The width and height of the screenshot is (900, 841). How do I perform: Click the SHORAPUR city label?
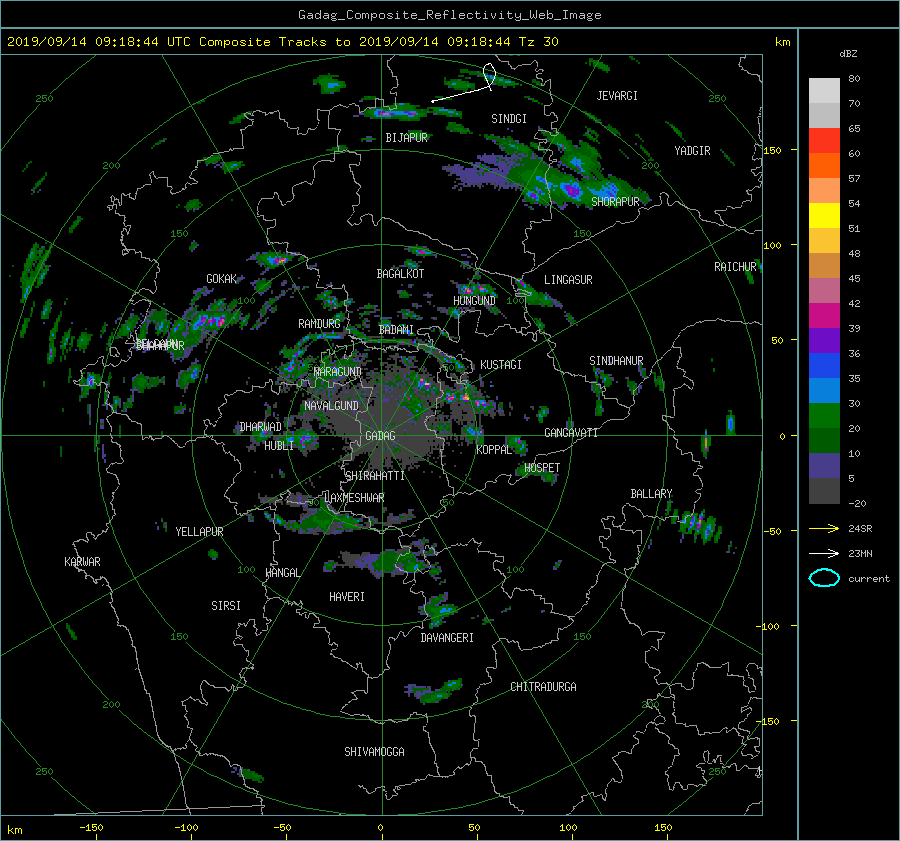coord(615,202)
